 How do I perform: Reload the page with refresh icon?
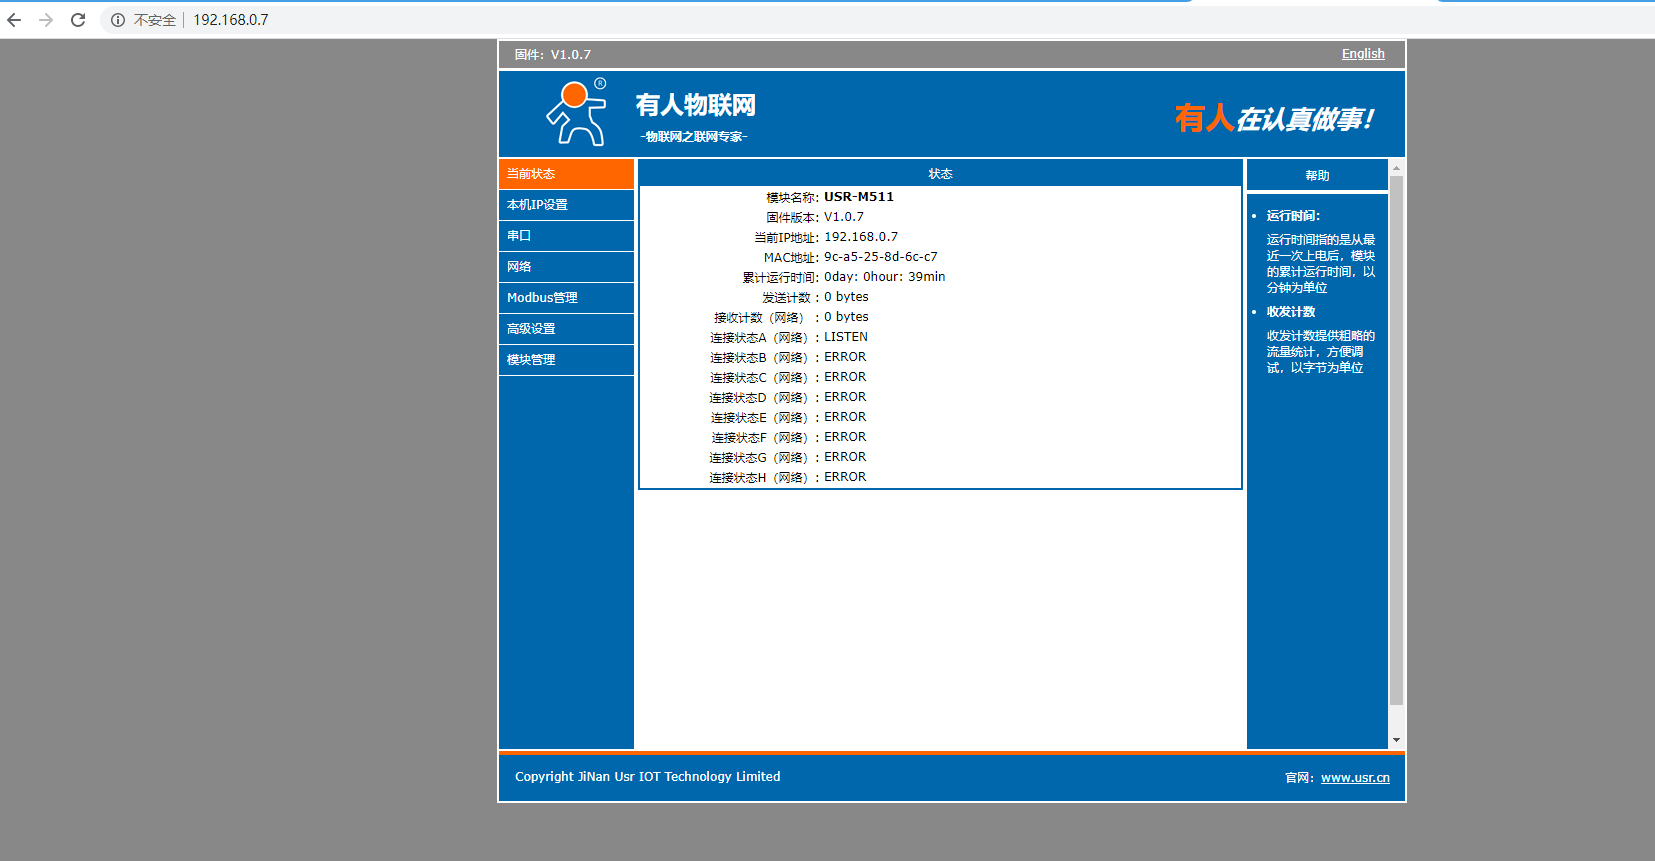click(x=78, y=20)
